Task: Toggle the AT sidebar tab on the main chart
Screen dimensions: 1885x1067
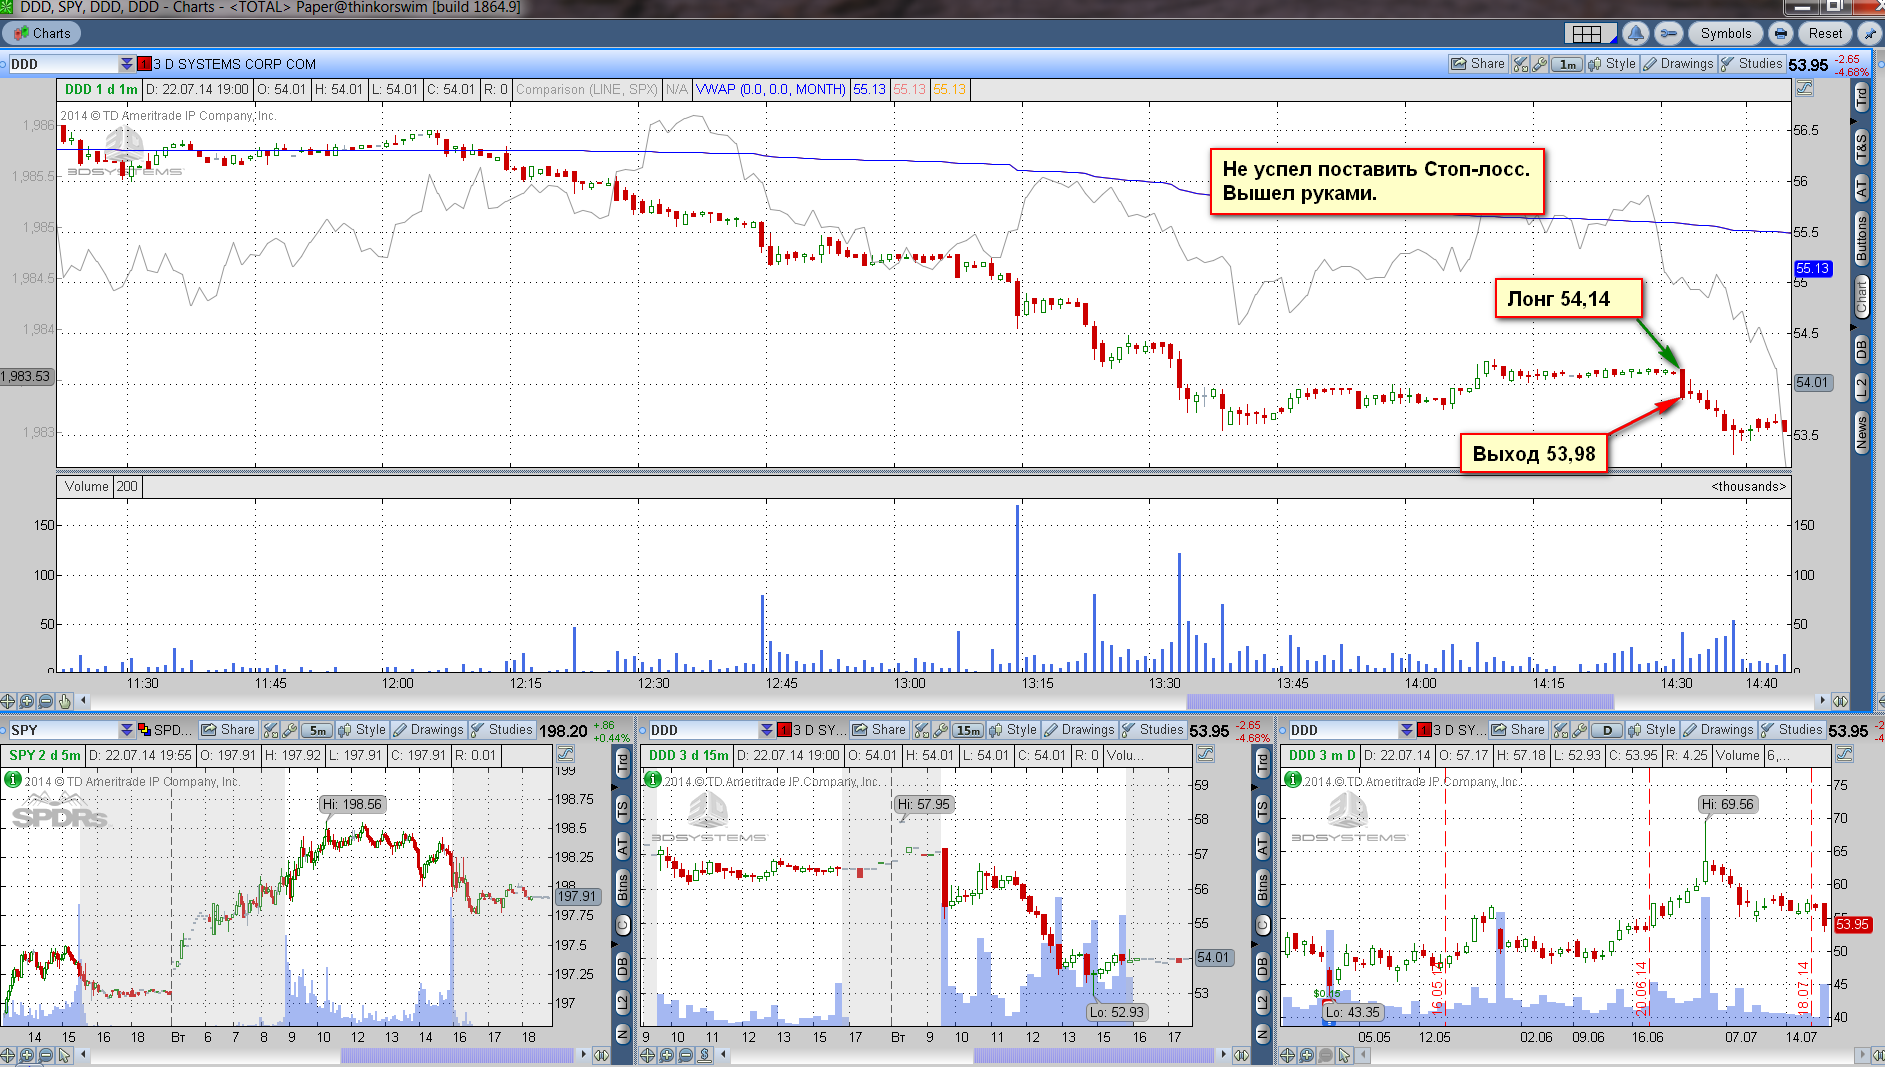Action: [x=1861, y=187]
